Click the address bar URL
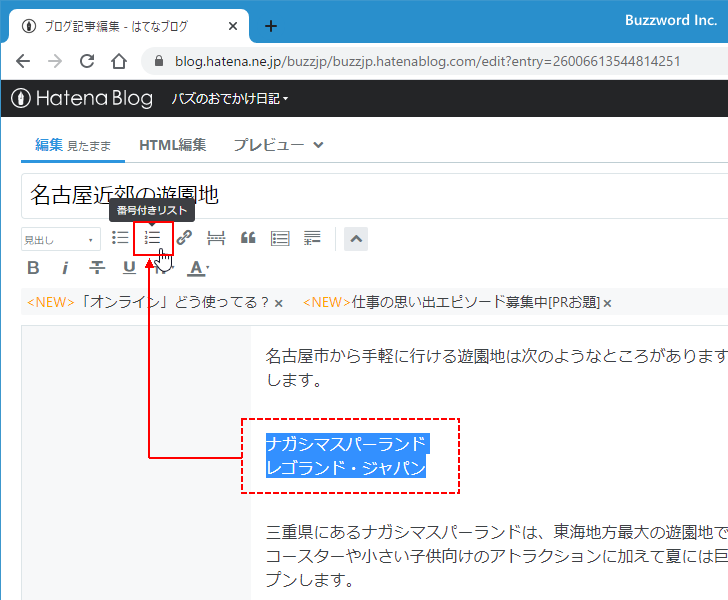Image resolution: width=728 pixels, height=600 pixels. click(x=428, y=61)
